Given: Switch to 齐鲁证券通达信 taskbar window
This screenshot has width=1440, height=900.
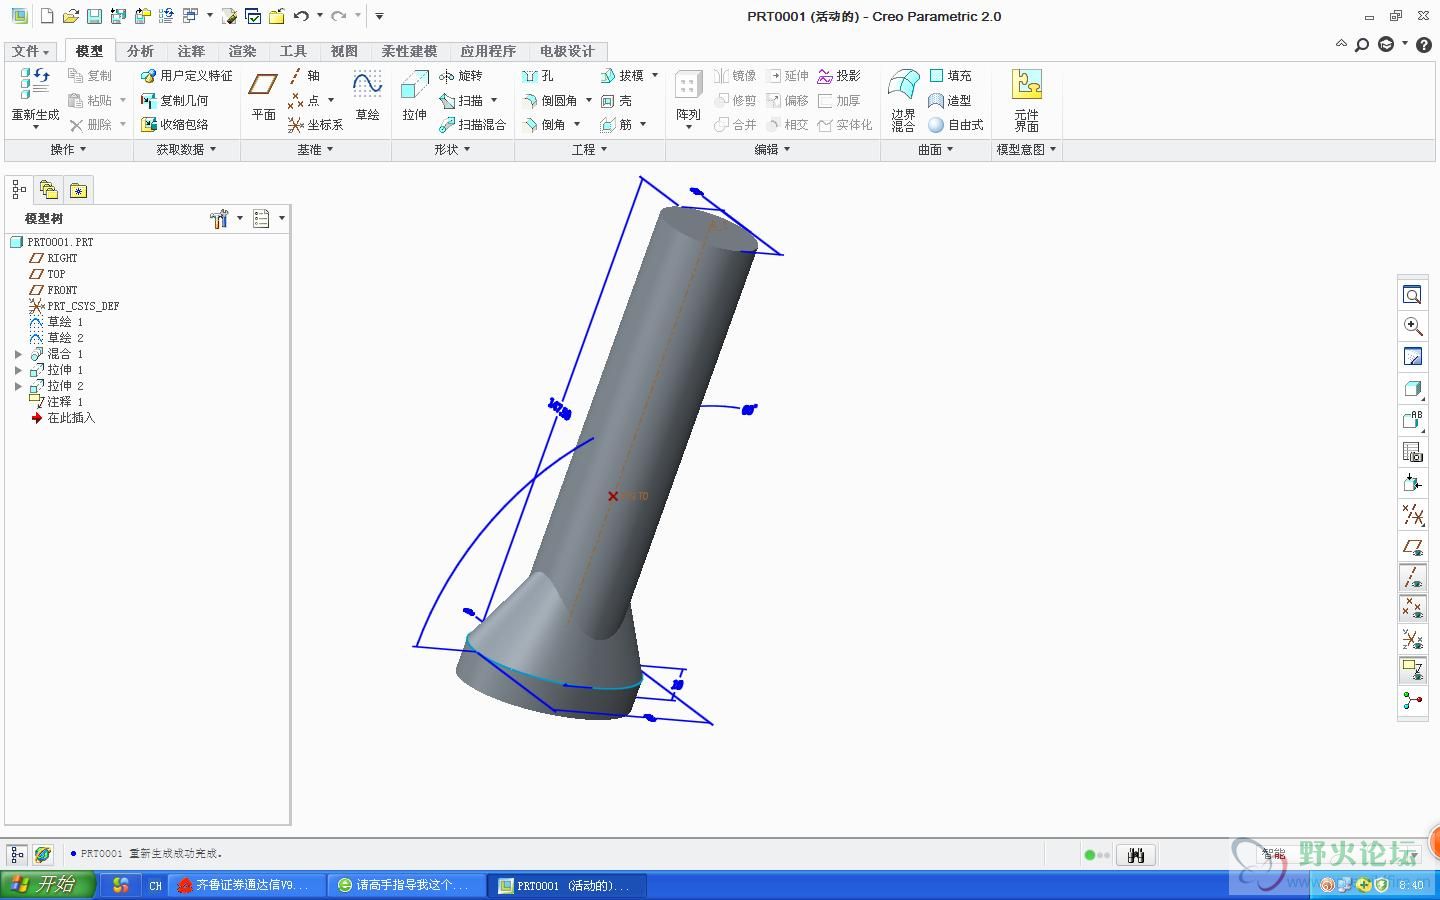Looking at the screenshot, I should click(245, 886).
